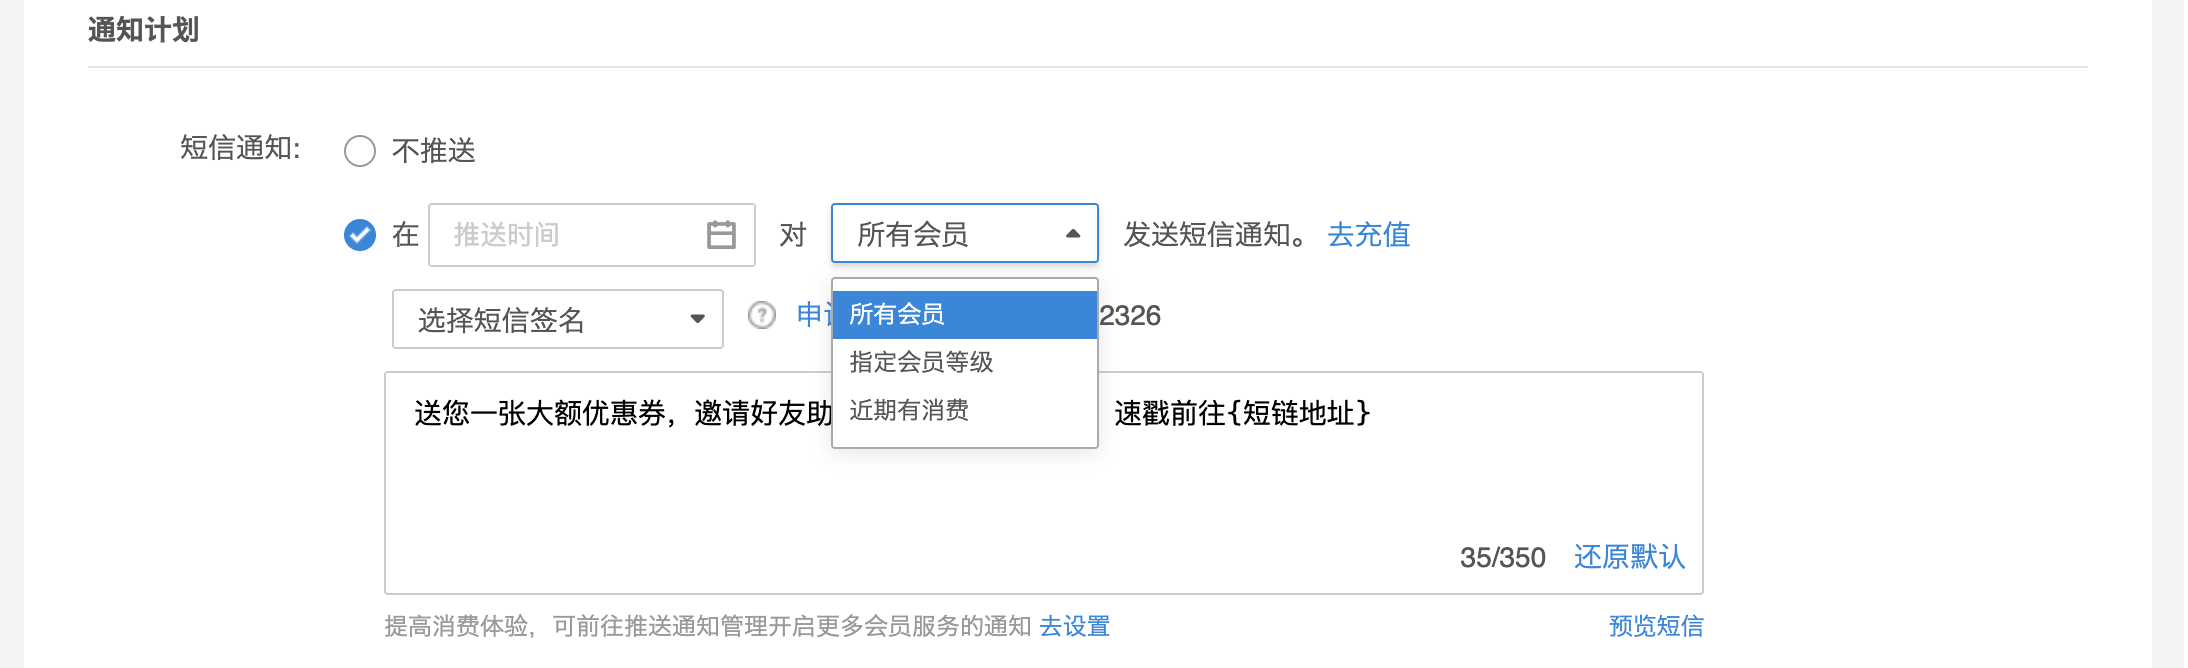Click the 通知计划 section heading
The height and width of the screenshot is (668, 2188).
[143, 30]
